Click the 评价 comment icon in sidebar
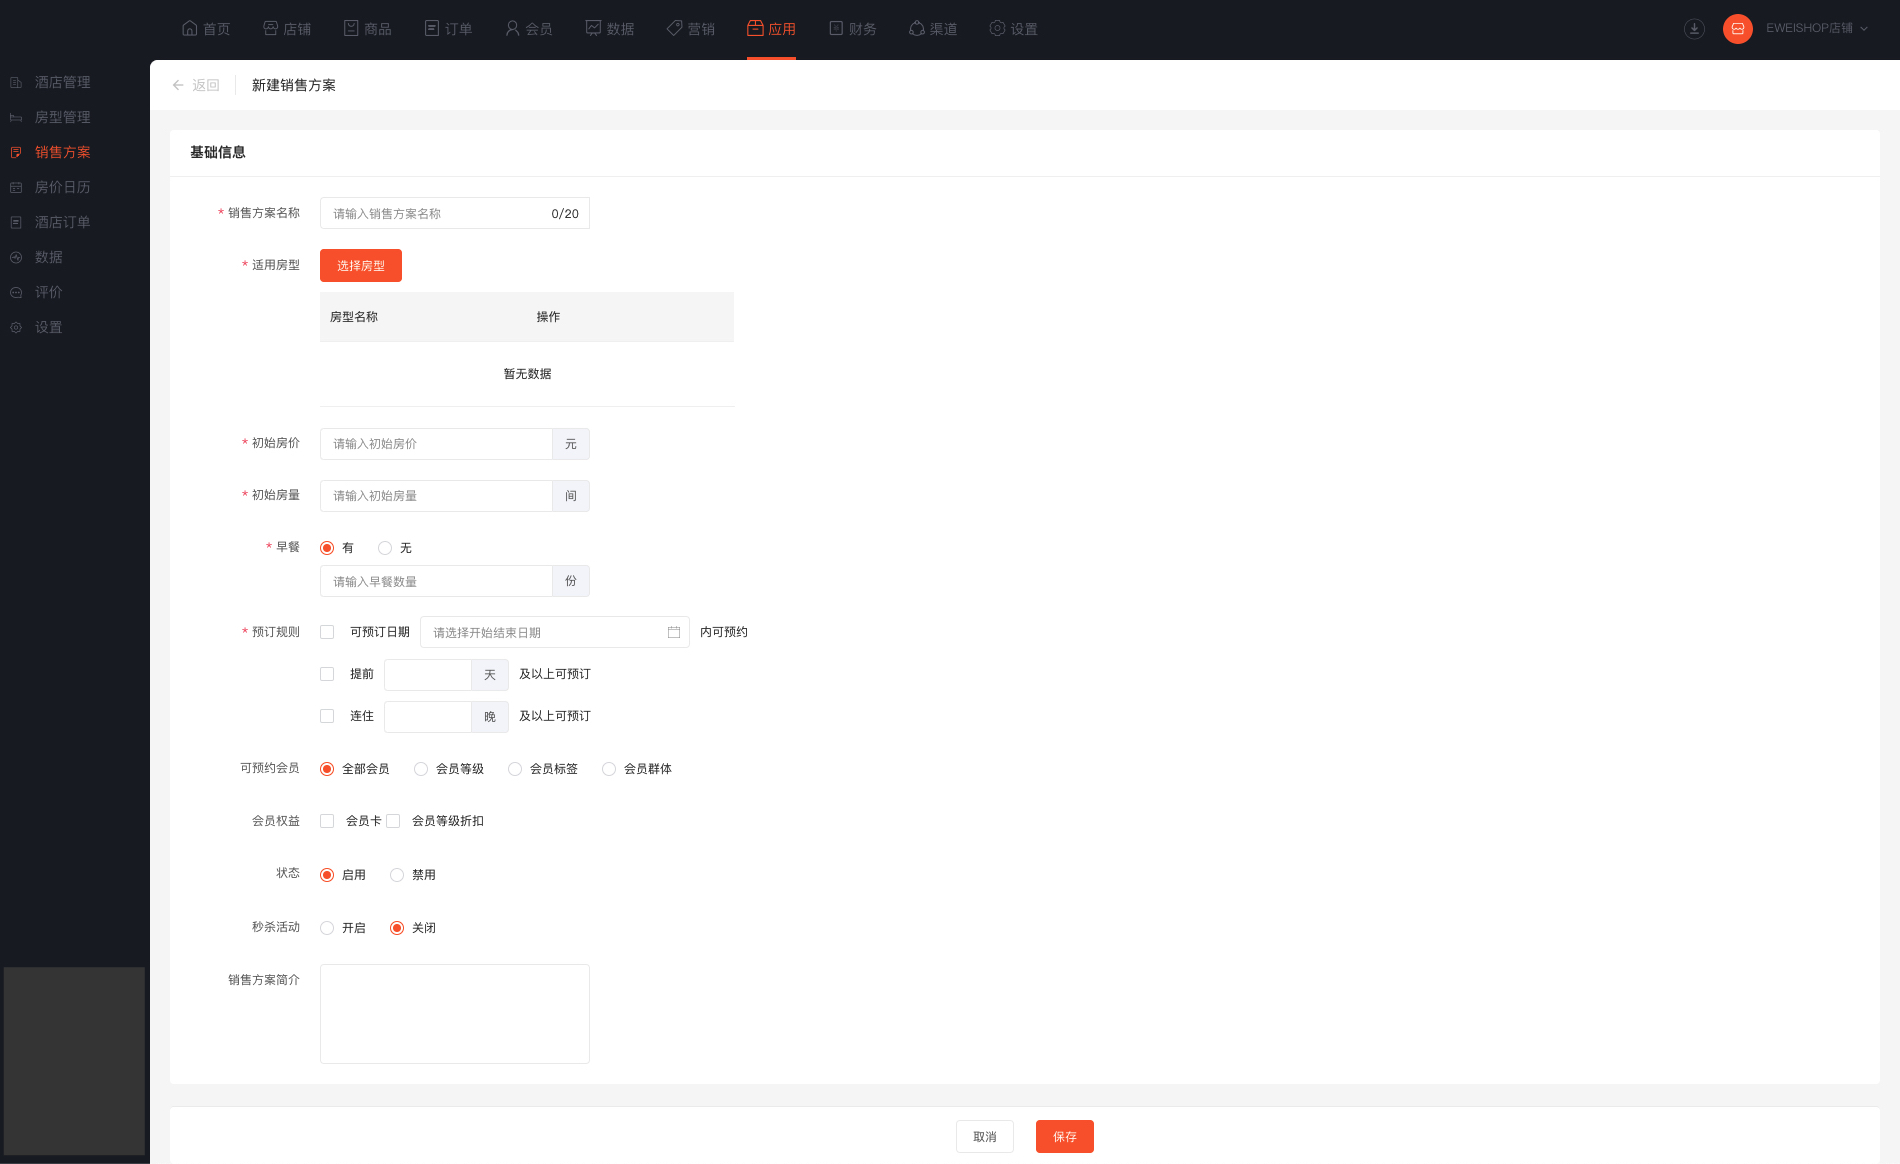 click(16, 292)
